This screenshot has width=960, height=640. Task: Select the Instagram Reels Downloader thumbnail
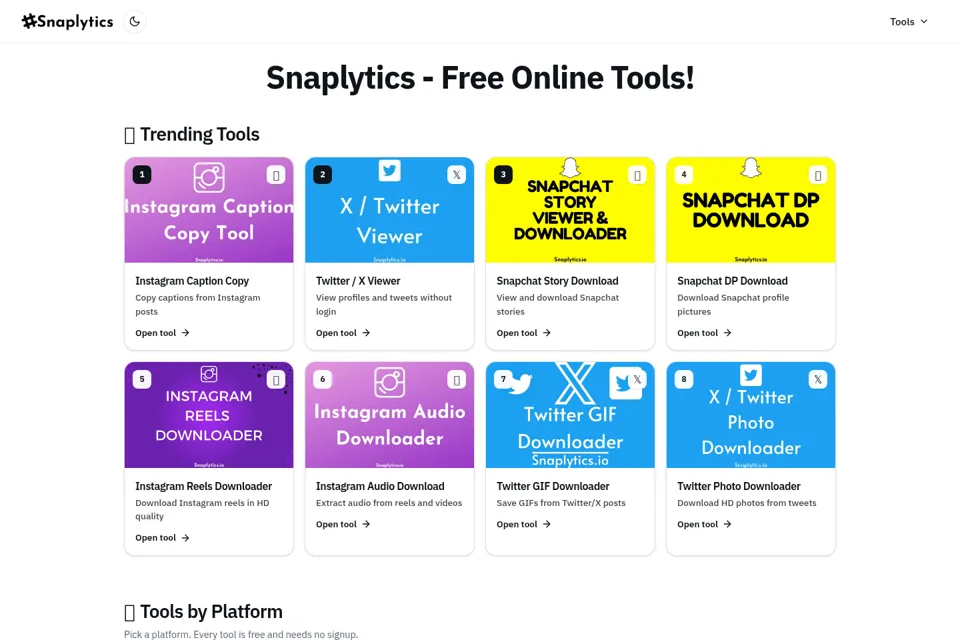[x=209, y=415]
